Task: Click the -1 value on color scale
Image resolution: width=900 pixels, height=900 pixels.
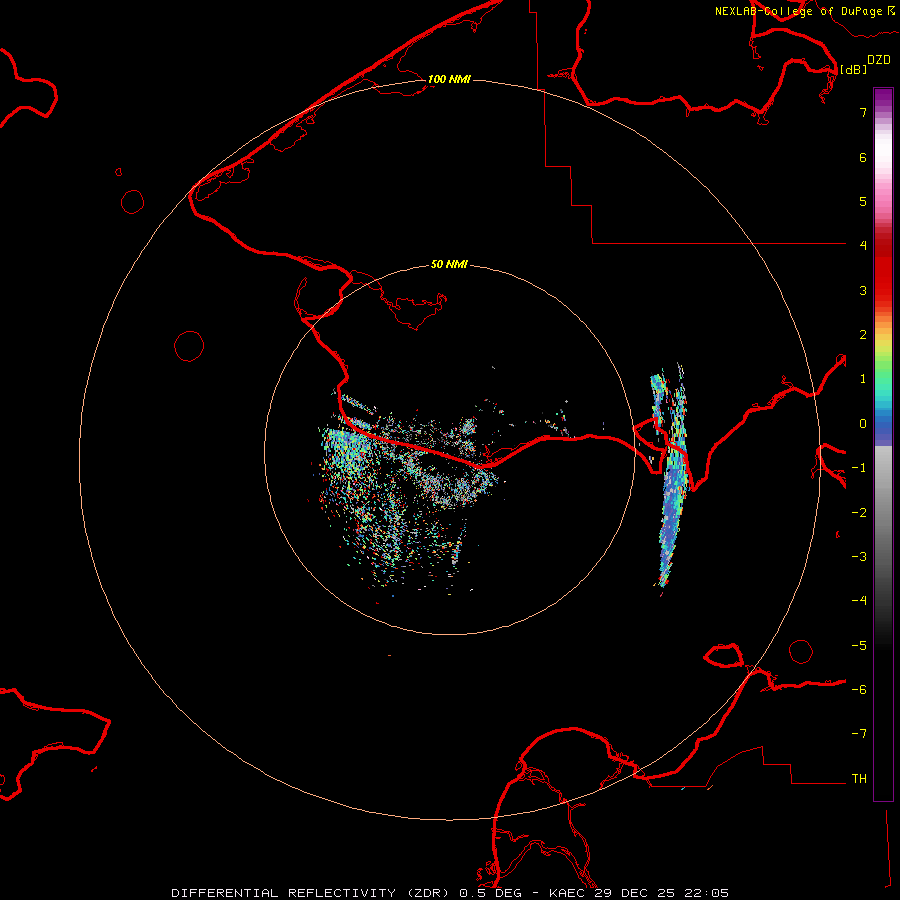Action: pyautogui.click(x=859, y=468)
